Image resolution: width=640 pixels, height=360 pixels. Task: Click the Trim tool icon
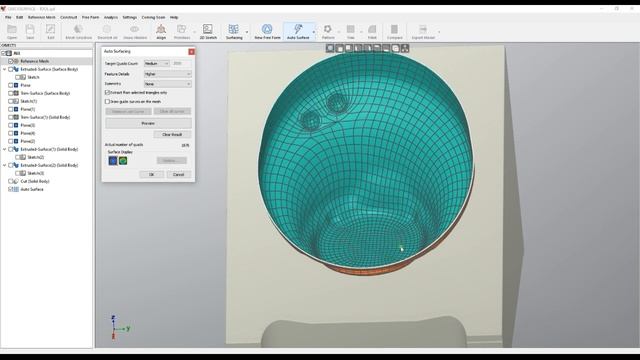pyautogui.click(x=351, y=29)
